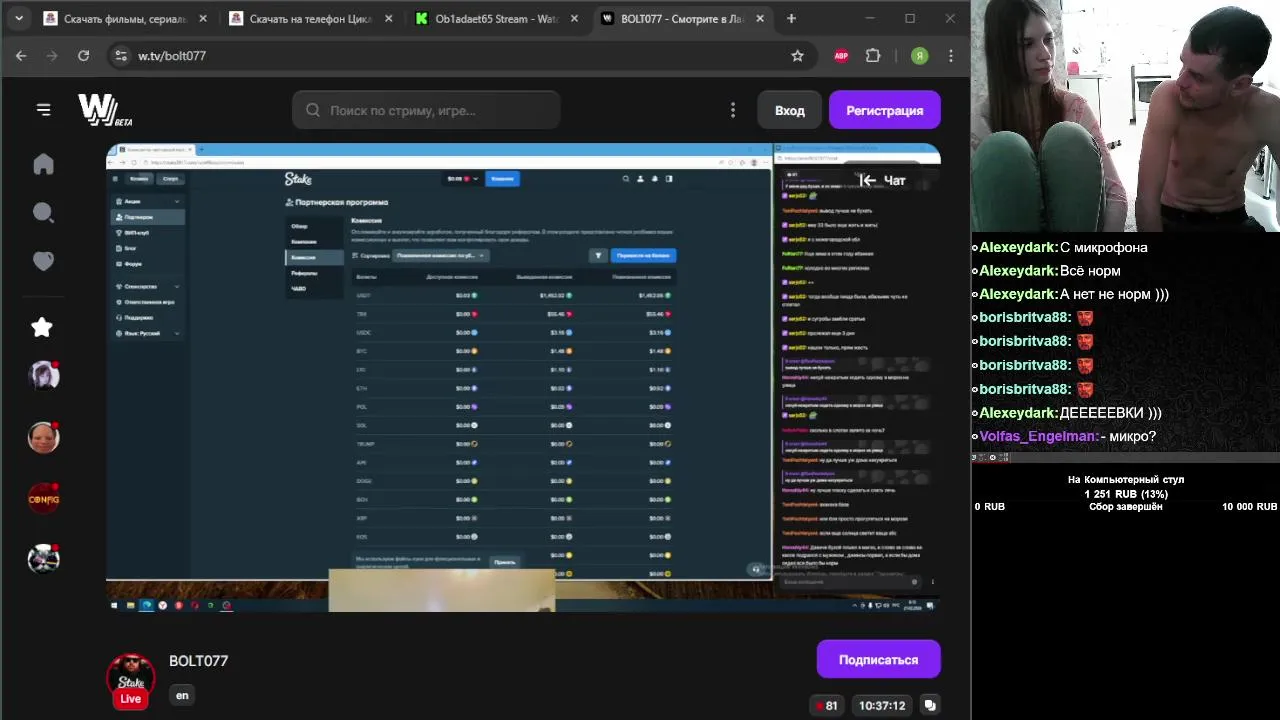Close the Скачать фильмы tab
Viewport: 1280px width, 720px height.
203,18
